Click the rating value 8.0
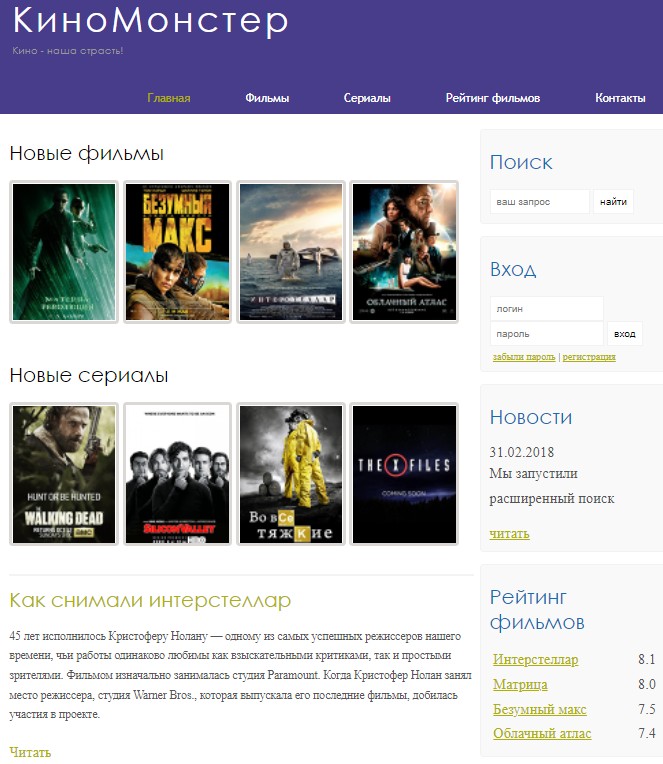Image resolution: width=663 pixels, height=764 pixels. (x=647, y=684)
